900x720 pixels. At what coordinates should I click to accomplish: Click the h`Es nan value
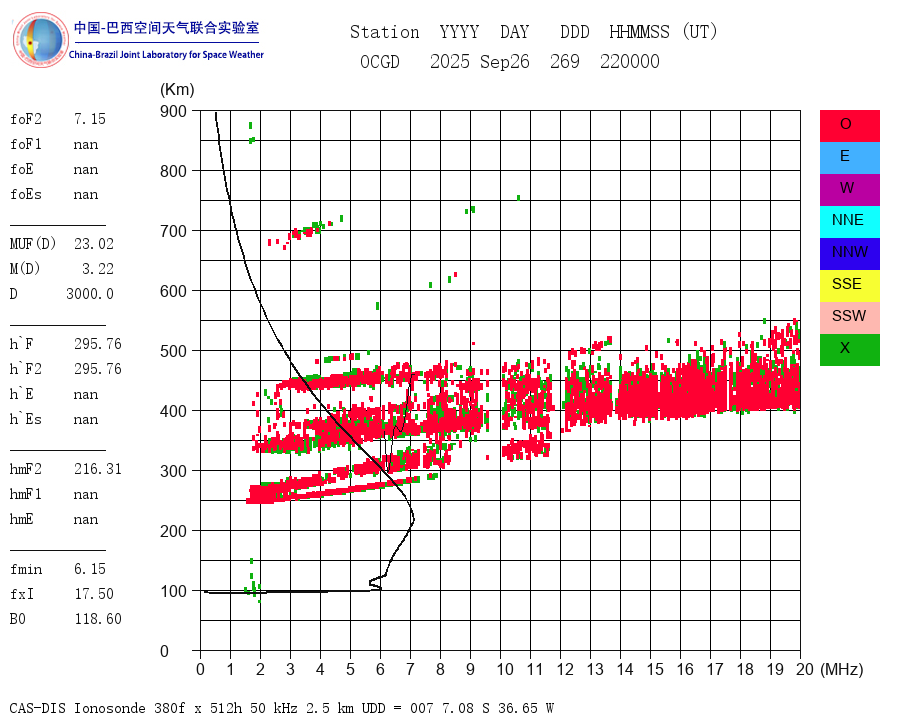pyautogui.click(x=86, y=420)
